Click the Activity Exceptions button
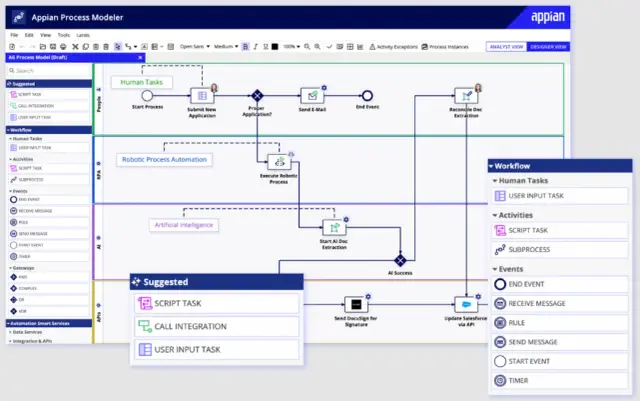This screenshot has height=401, width=640. pyautogui.click(x=395, y=46)
